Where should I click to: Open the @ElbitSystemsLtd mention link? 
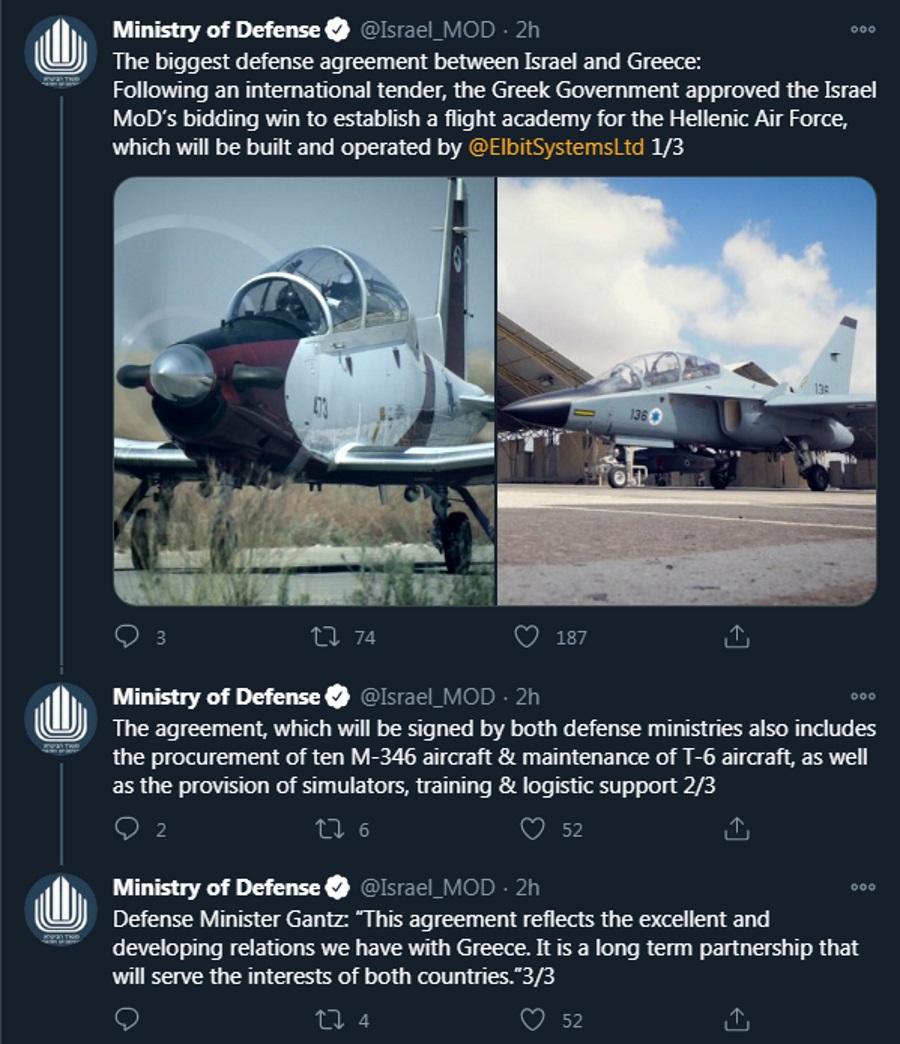(556, 146)
